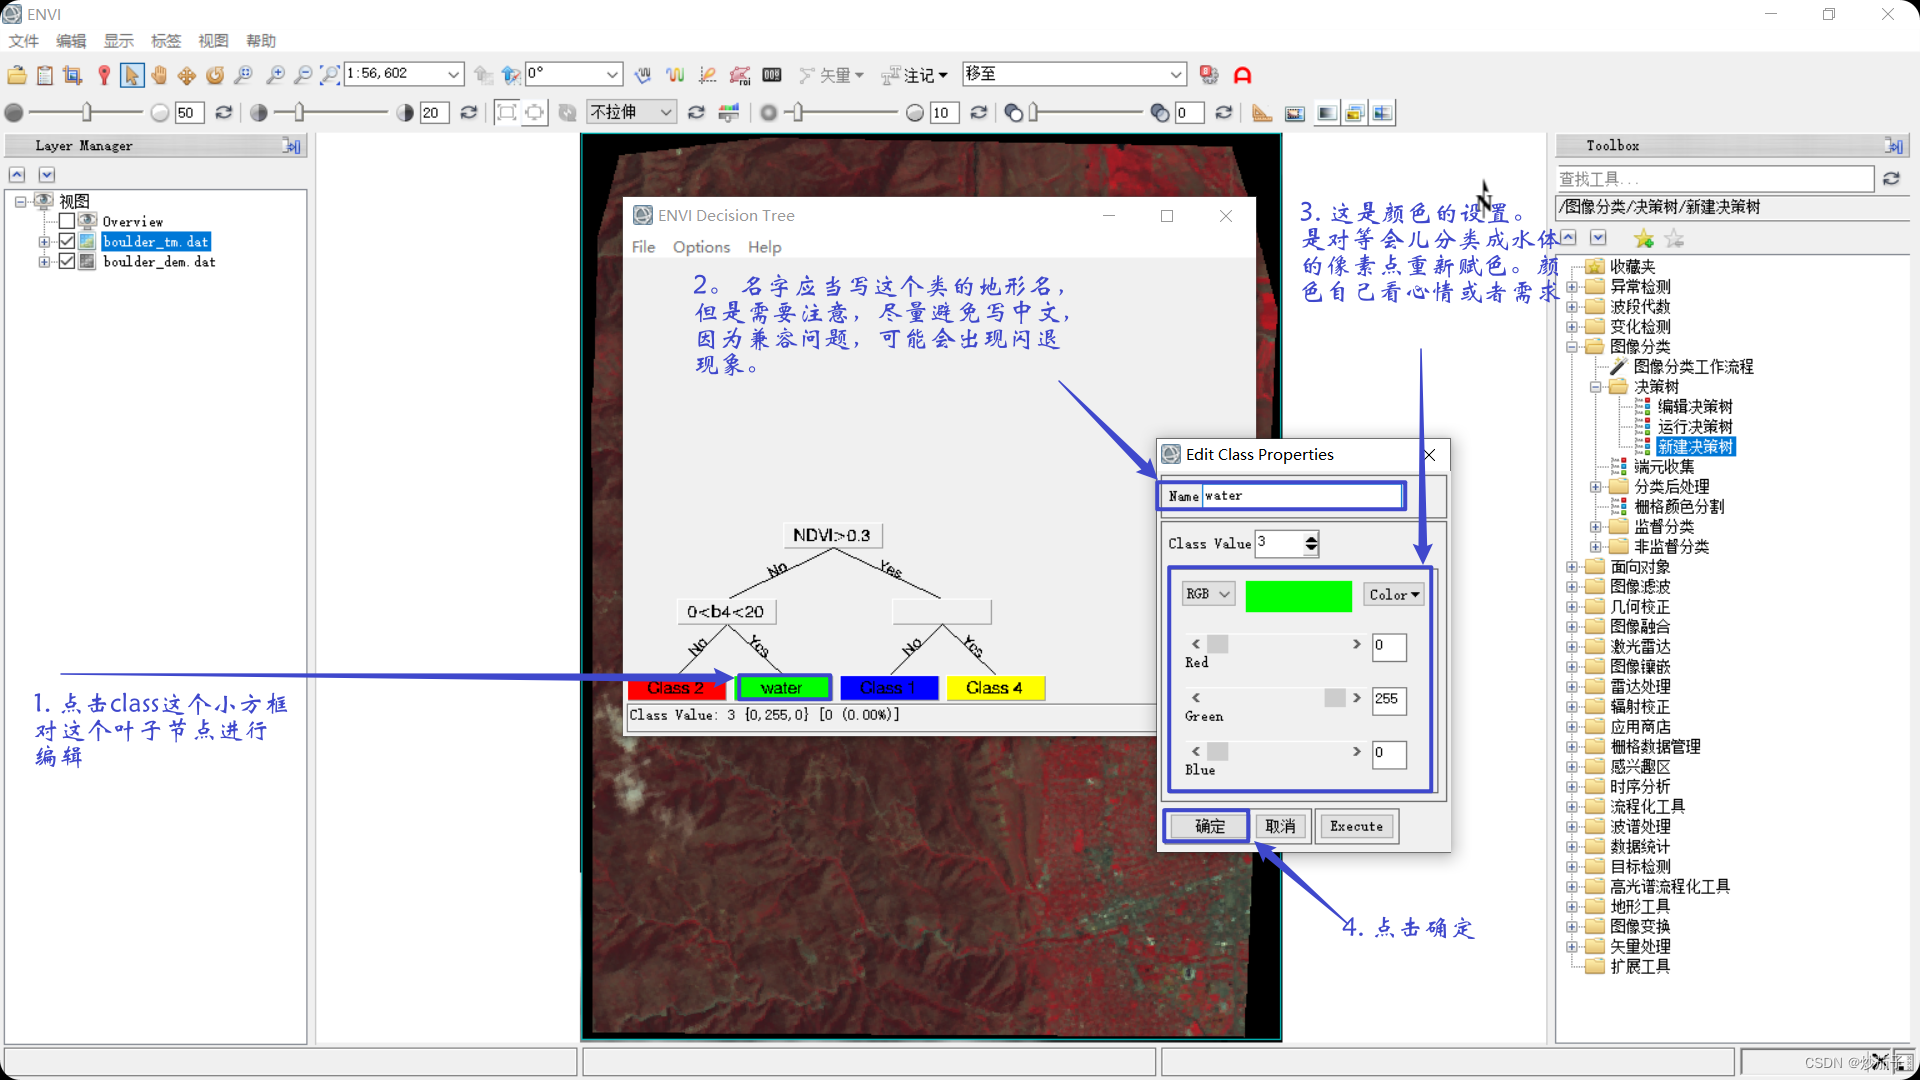The height and width of the screenshot is (1080, 1920).
Task: Click the Rotate view tool icon
Action: click(215, 75)
